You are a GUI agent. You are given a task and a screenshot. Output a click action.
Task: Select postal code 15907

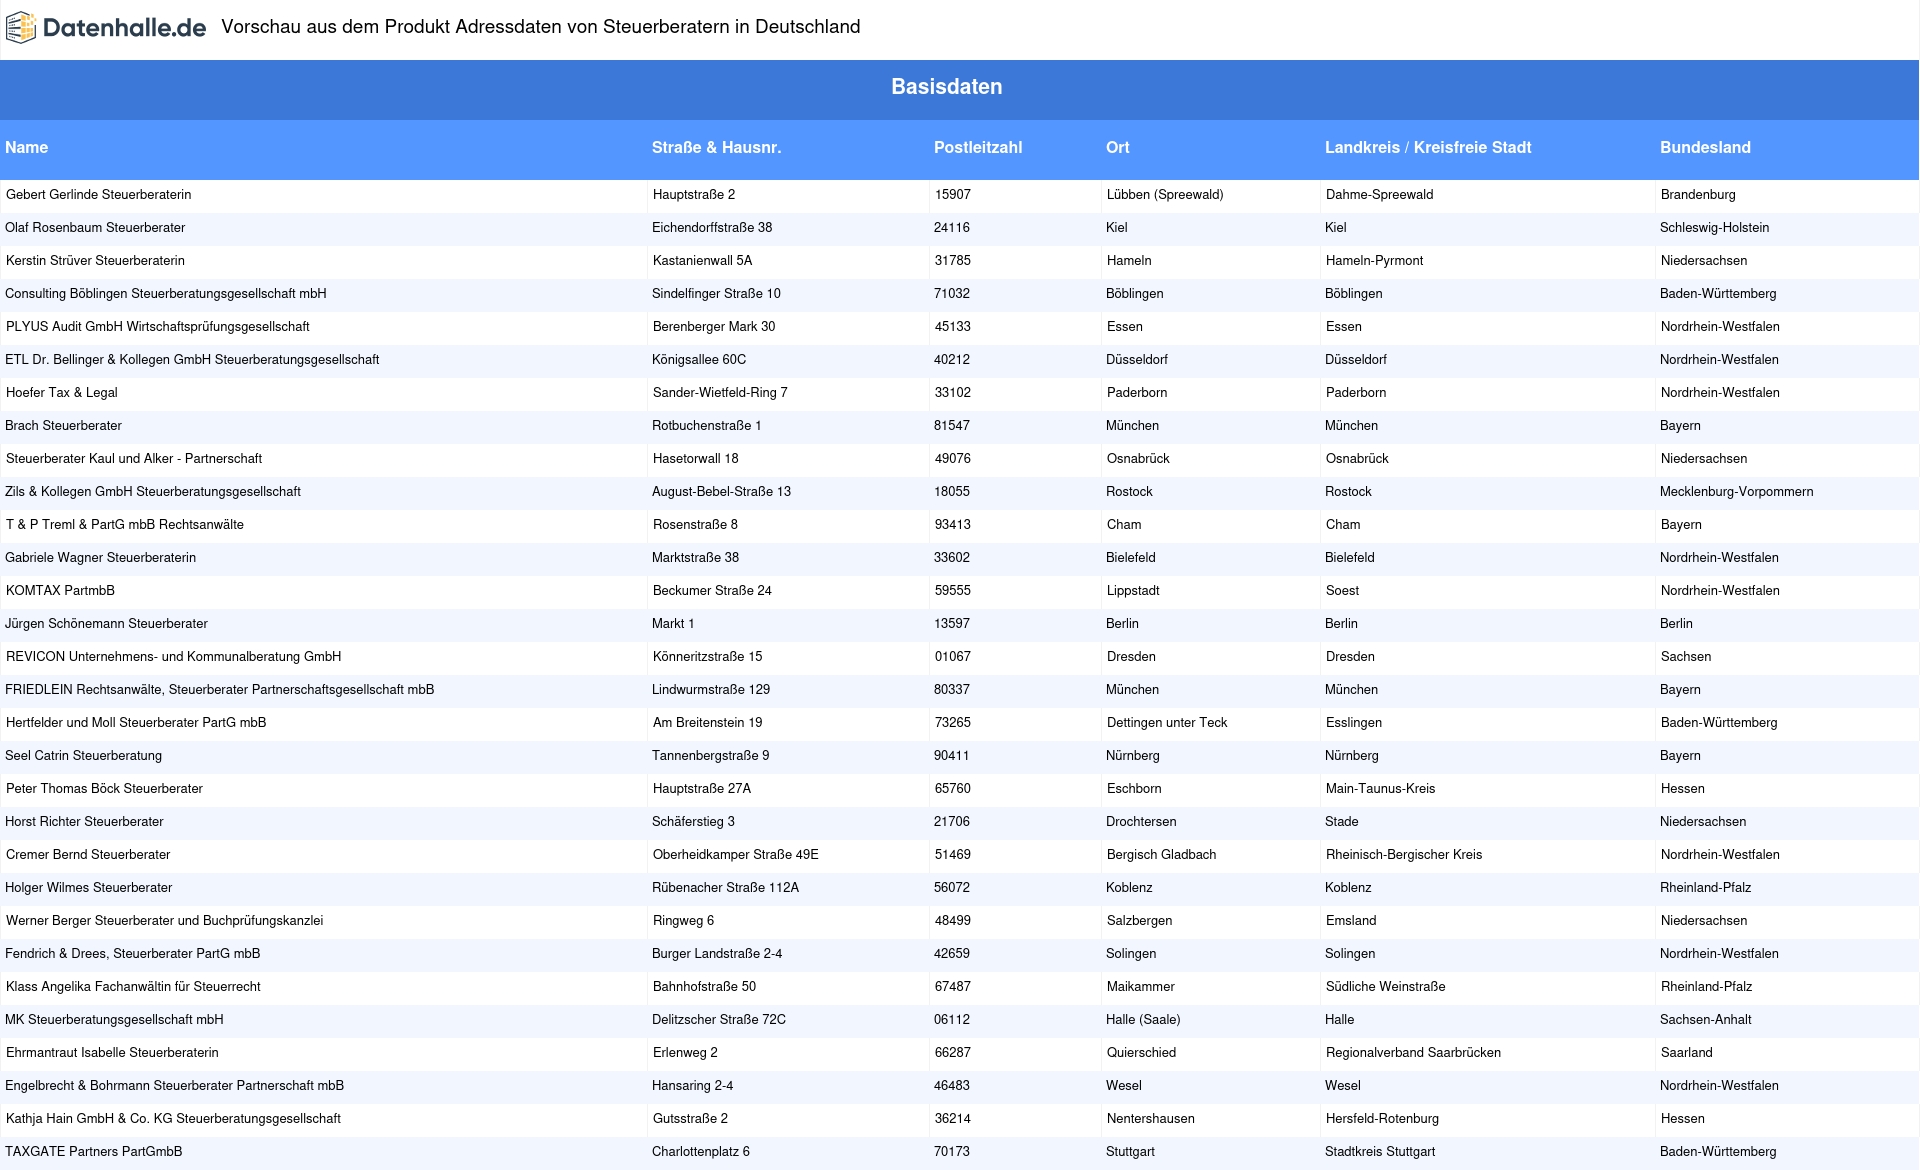(x=953, y=195)
